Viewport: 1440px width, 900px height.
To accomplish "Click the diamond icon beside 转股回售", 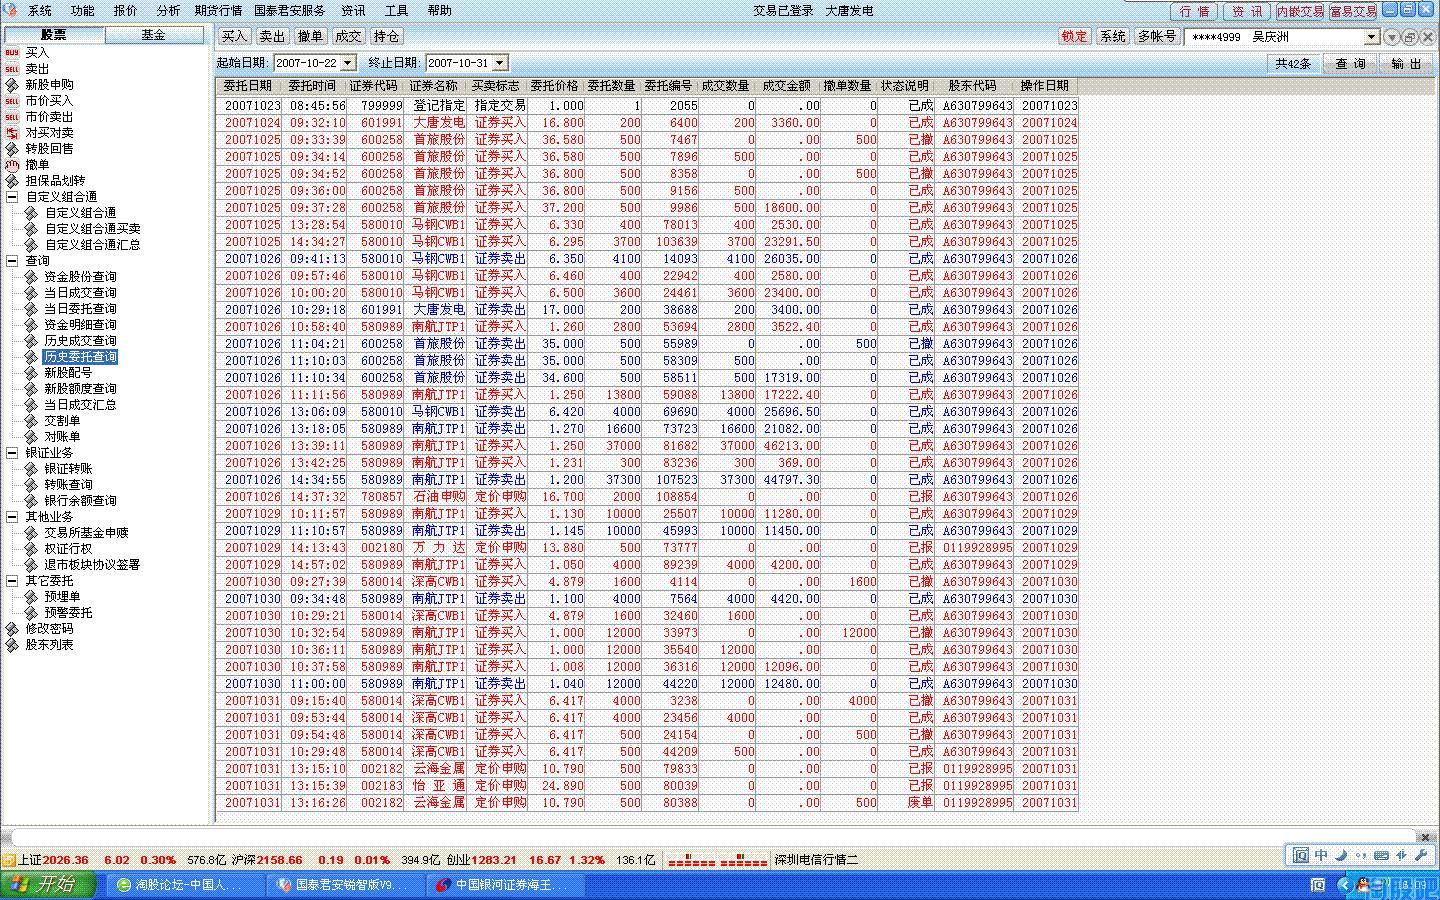I will pos(12,148).
